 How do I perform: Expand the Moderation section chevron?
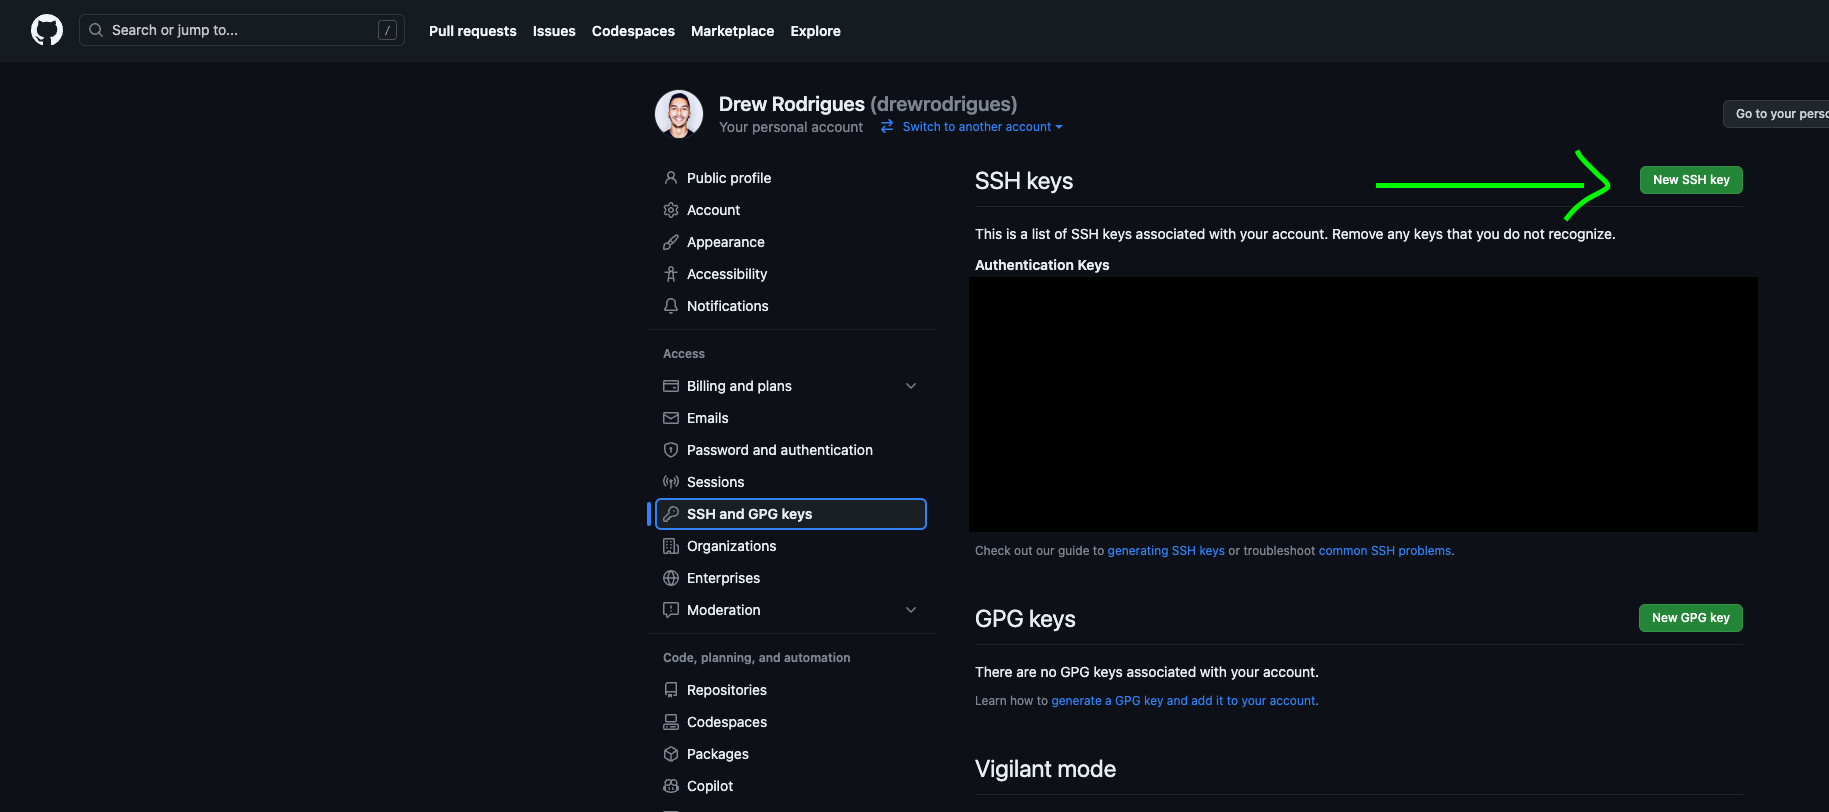click(911, 610)
